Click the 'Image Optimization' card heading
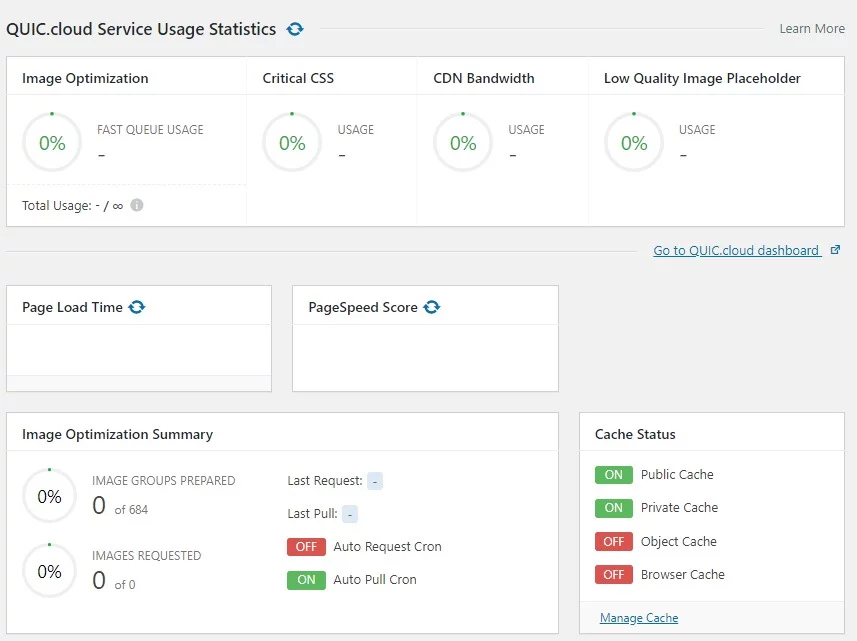Image resolution: width=857 pixels, height=641 pixels. click(x=85, y=78)
